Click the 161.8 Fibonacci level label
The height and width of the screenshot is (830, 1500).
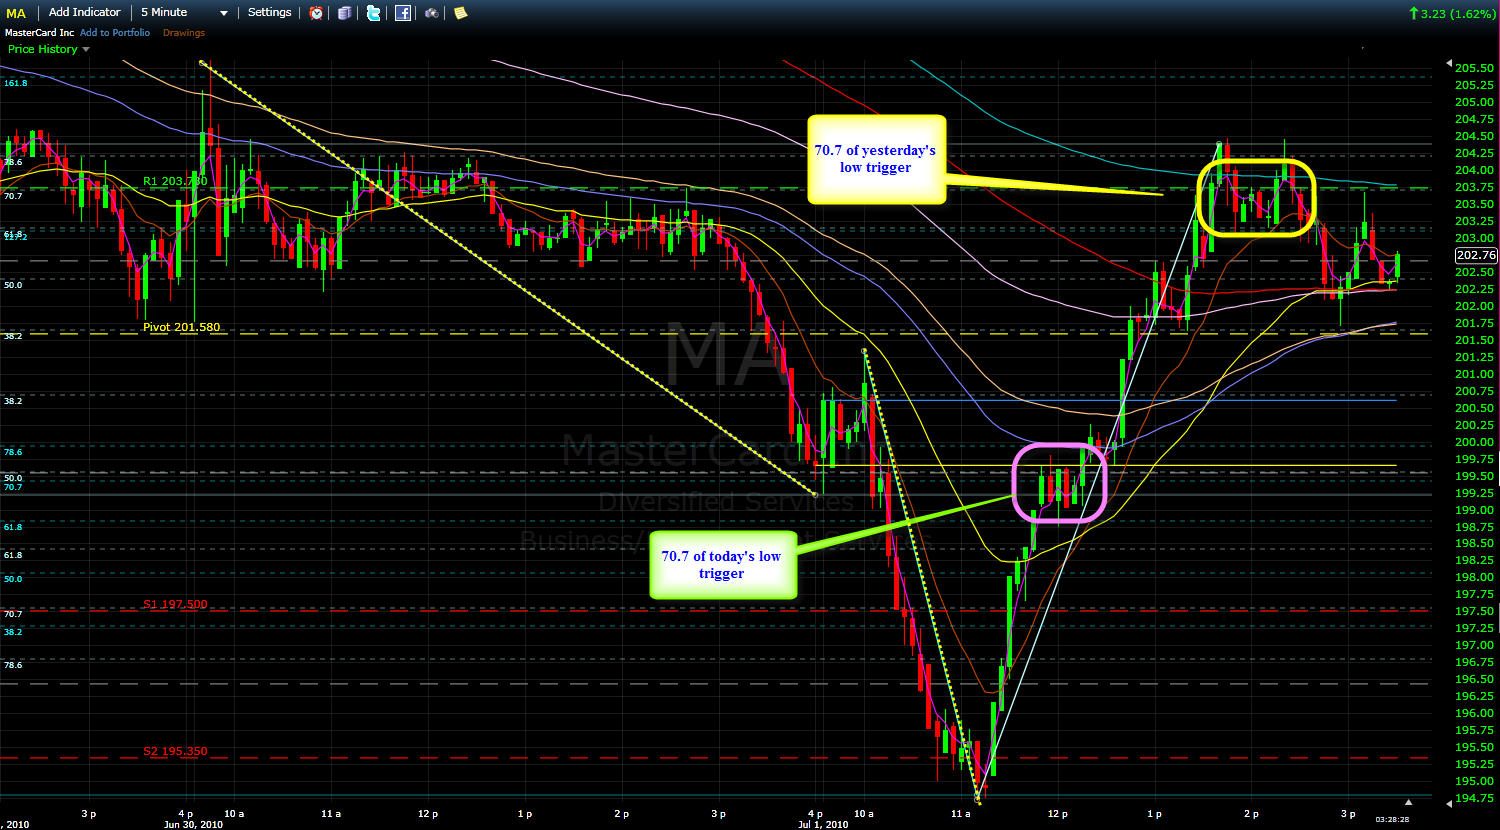point(16,83)
